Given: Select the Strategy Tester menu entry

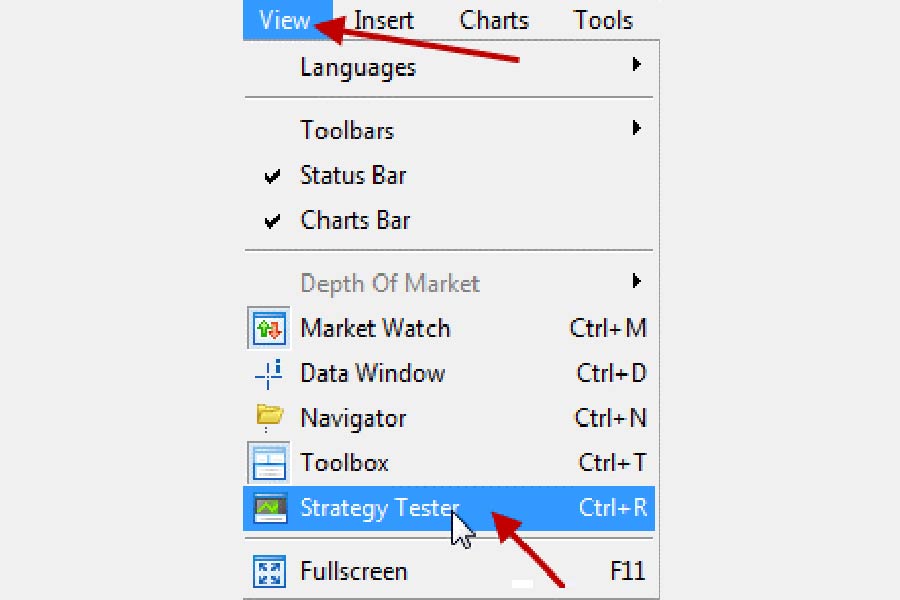Looking at the screenshot, I should (380, 508).
